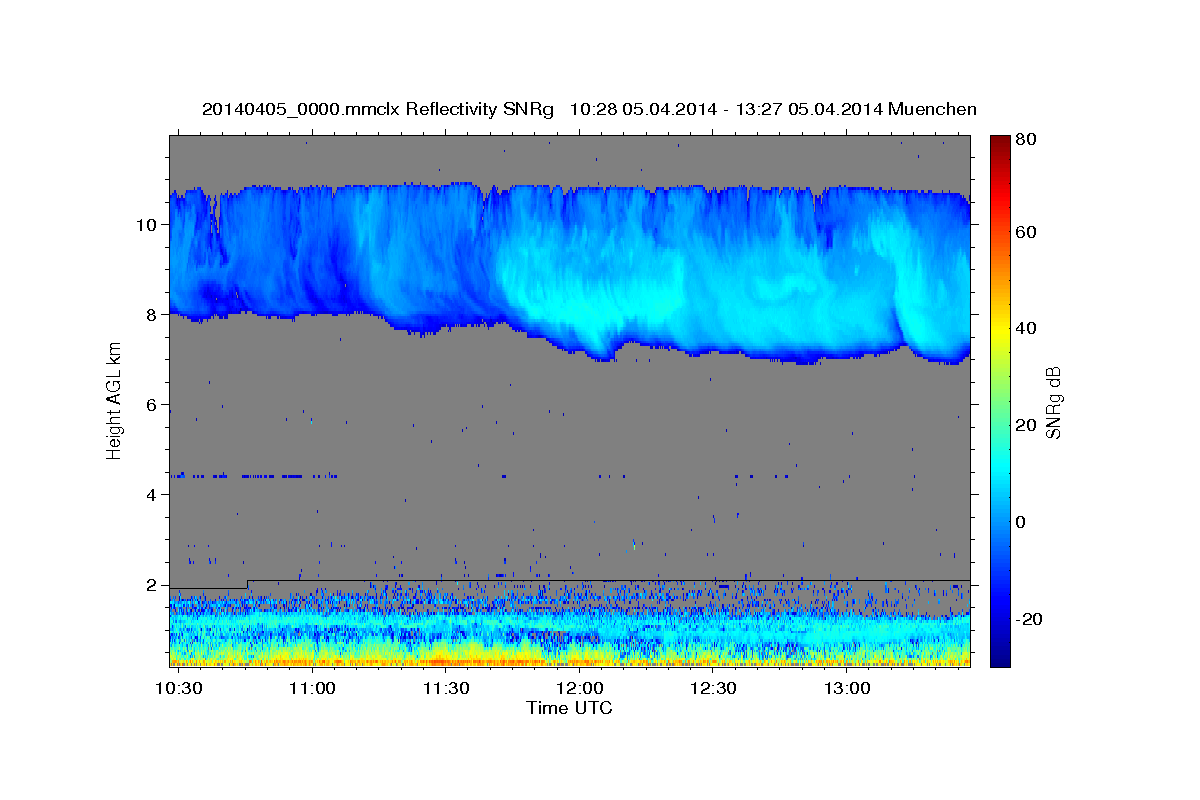Image resolution: width=1200 pixels, height=800 pixels.
Task: Click the colorbar tick label -20
Action: coord(1028,619)
